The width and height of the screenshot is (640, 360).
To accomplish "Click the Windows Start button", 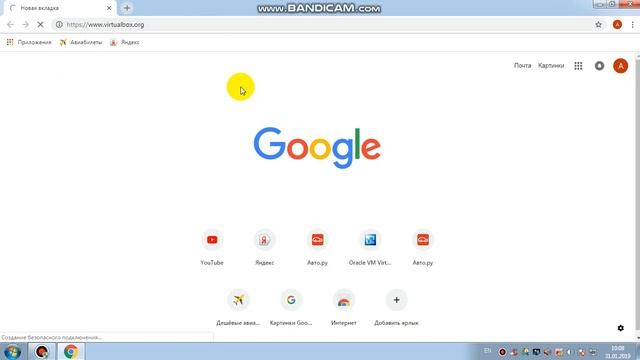I will 12,351.
